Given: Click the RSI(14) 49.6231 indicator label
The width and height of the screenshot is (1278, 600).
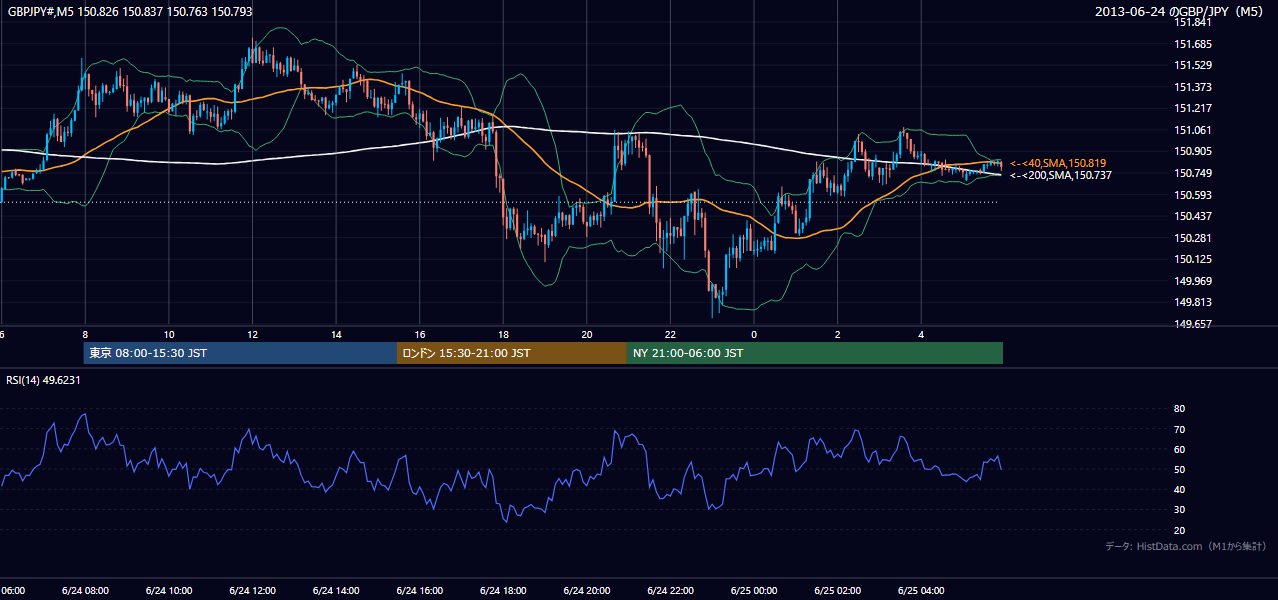Looking at the screenshot, I should click(43, 380).
